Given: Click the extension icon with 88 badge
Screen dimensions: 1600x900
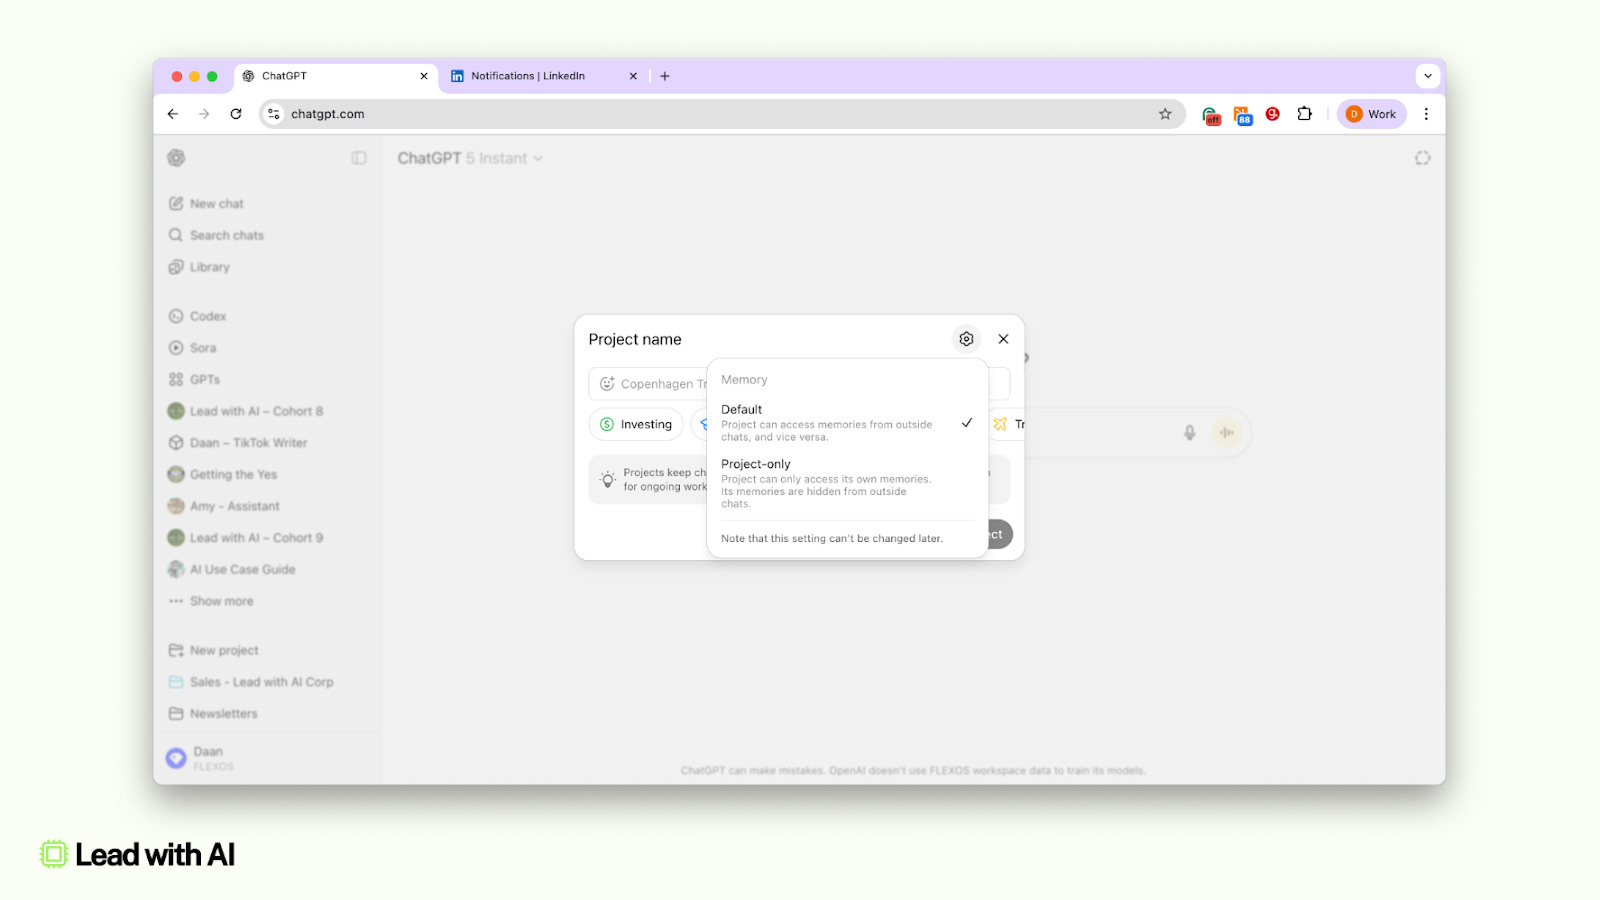Looking at the screenshot, I should point(1242,116).
